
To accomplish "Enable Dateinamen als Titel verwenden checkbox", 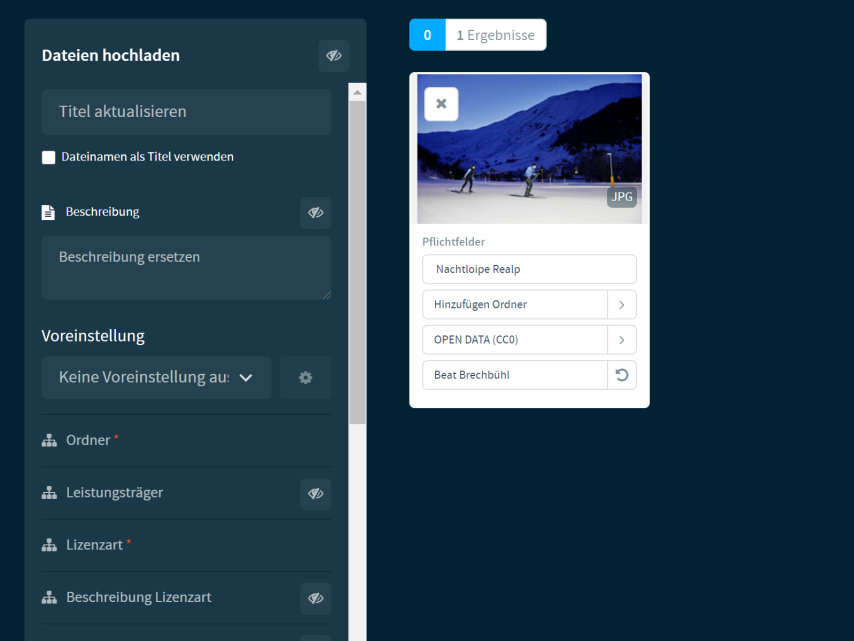I will (x=49, y=157).
